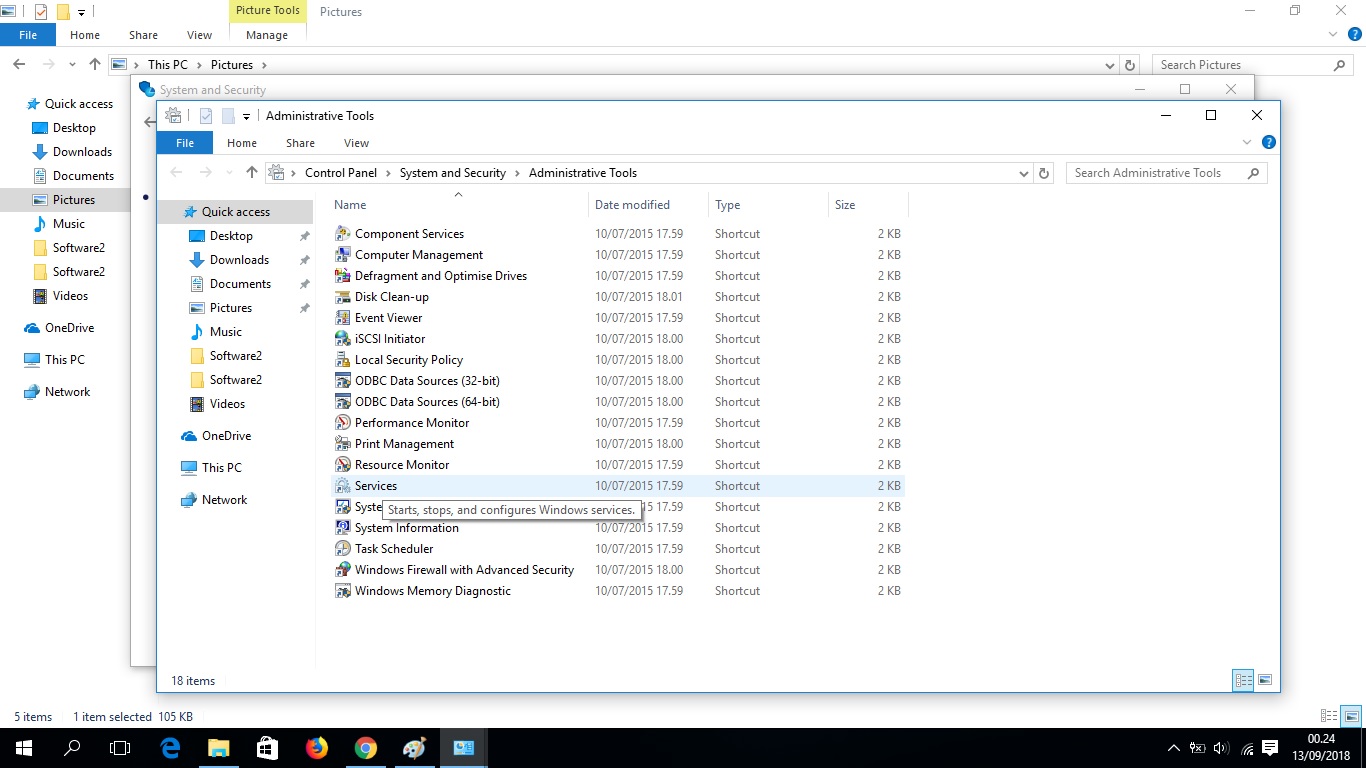
Task: Select the System Information icon
Action: (343, 528)
